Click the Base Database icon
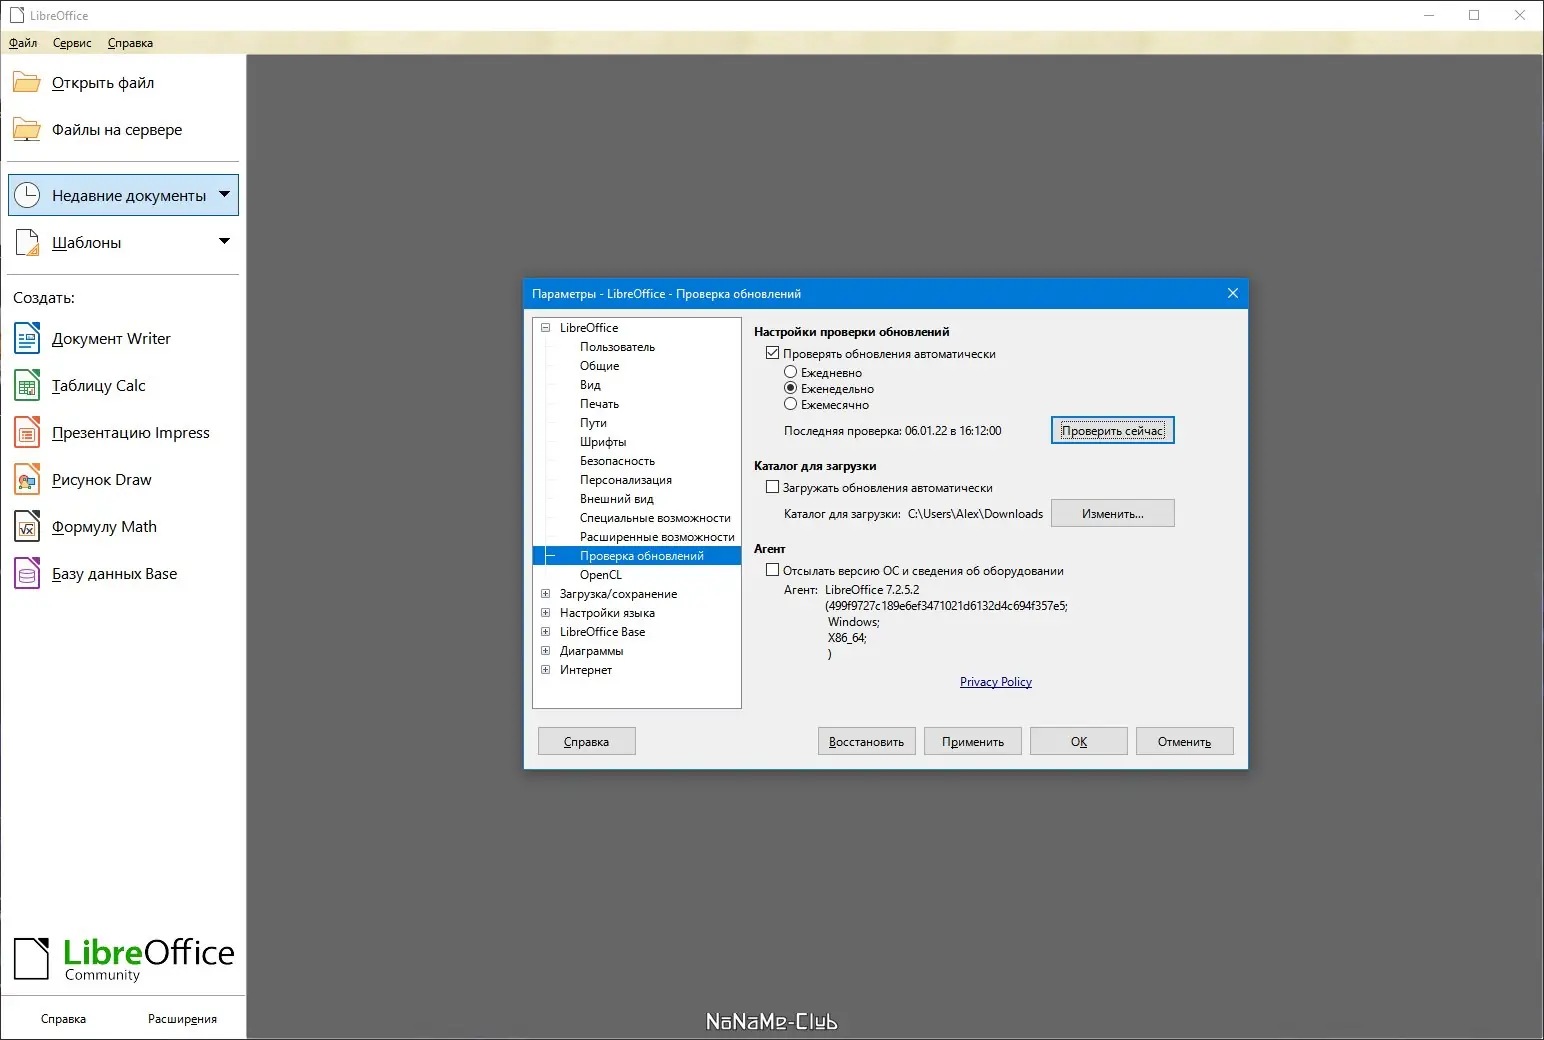Screen dimensions: 1544x1040 click(x=27, y=574)
